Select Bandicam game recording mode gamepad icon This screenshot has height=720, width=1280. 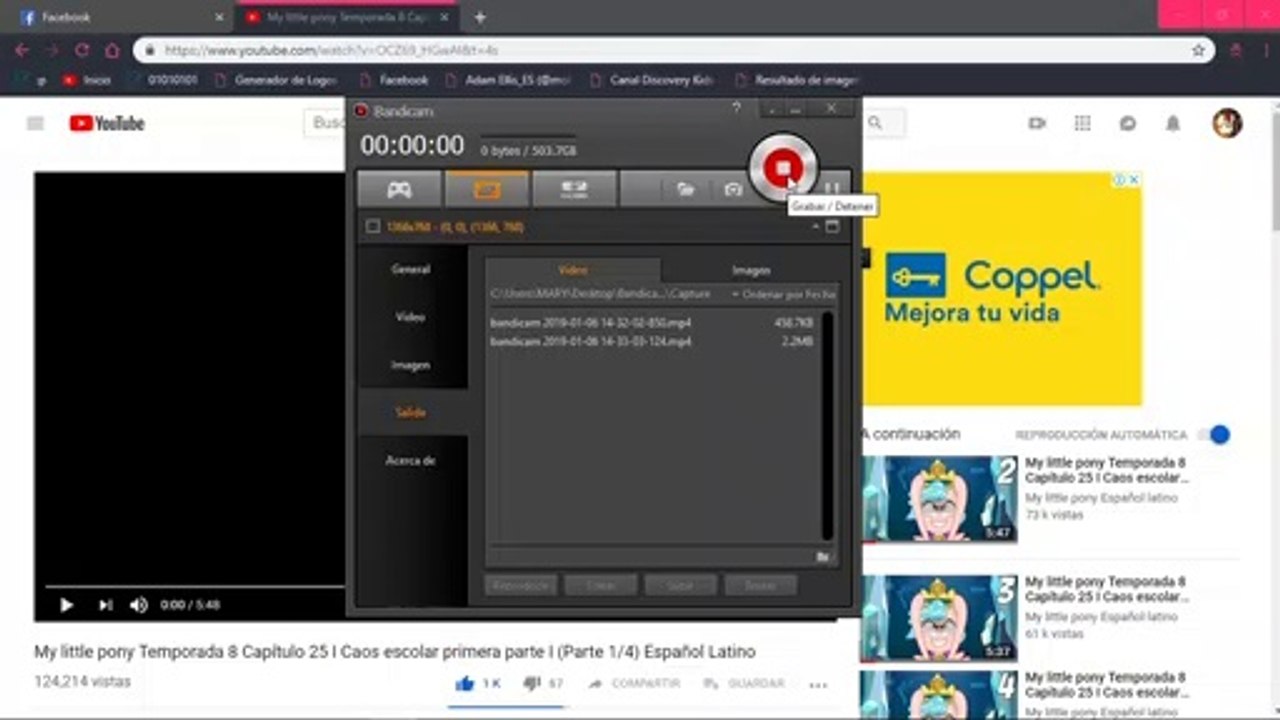(400, 189)
